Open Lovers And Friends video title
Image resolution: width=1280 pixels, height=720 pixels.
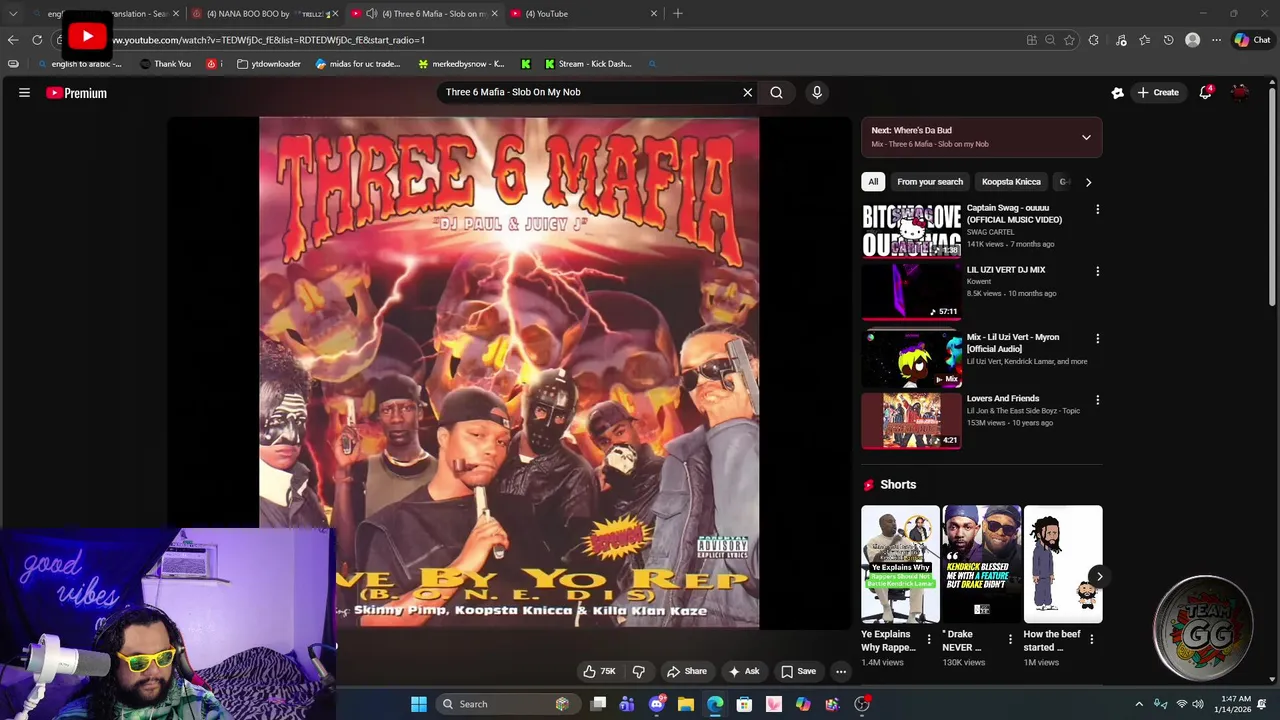1003,398
